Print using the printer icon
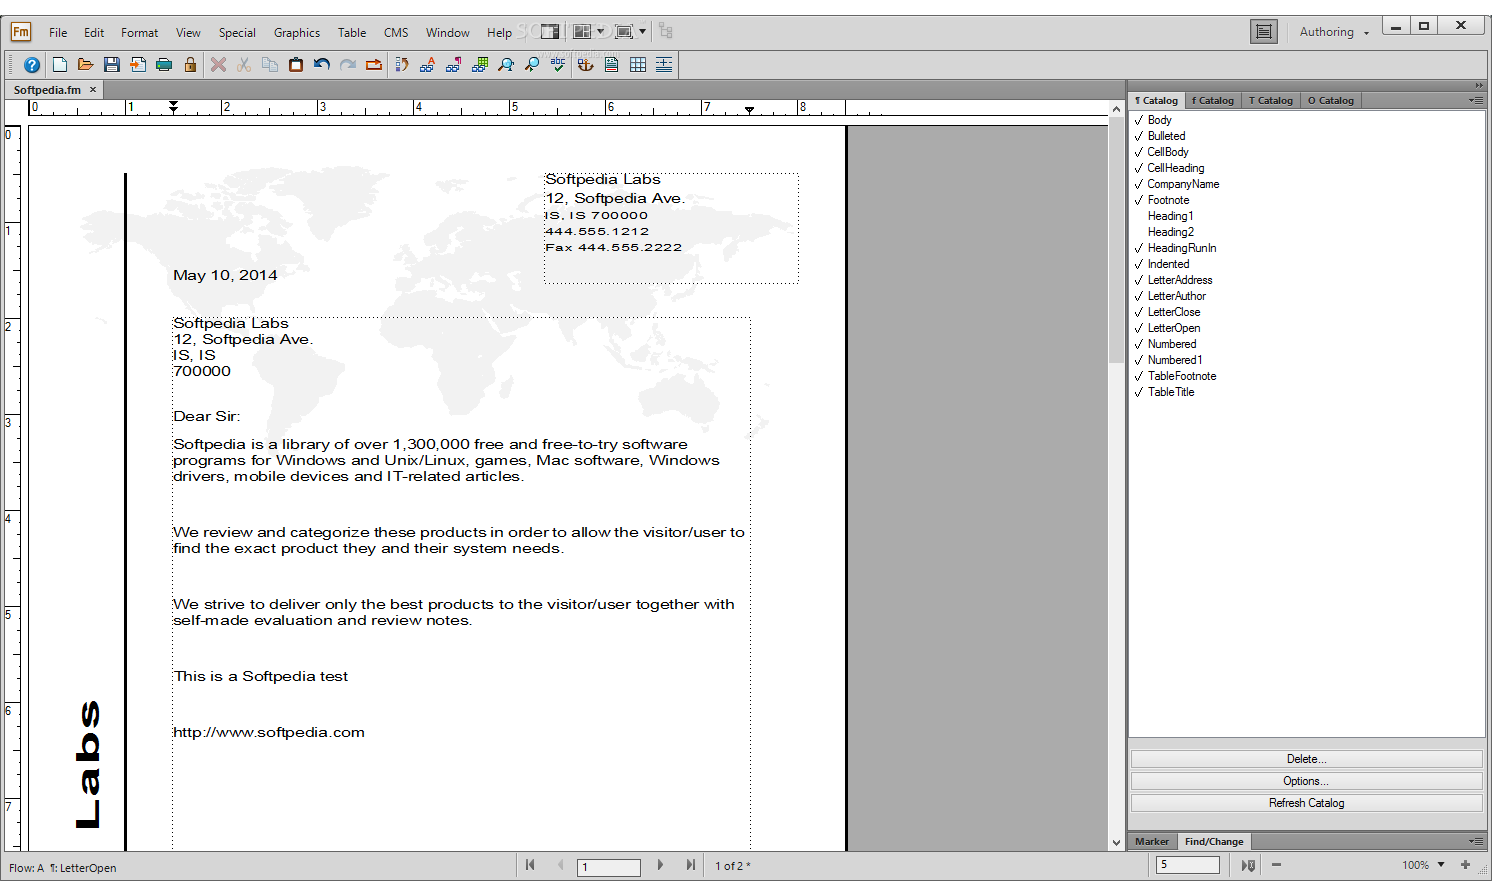 tap(164, 65)
